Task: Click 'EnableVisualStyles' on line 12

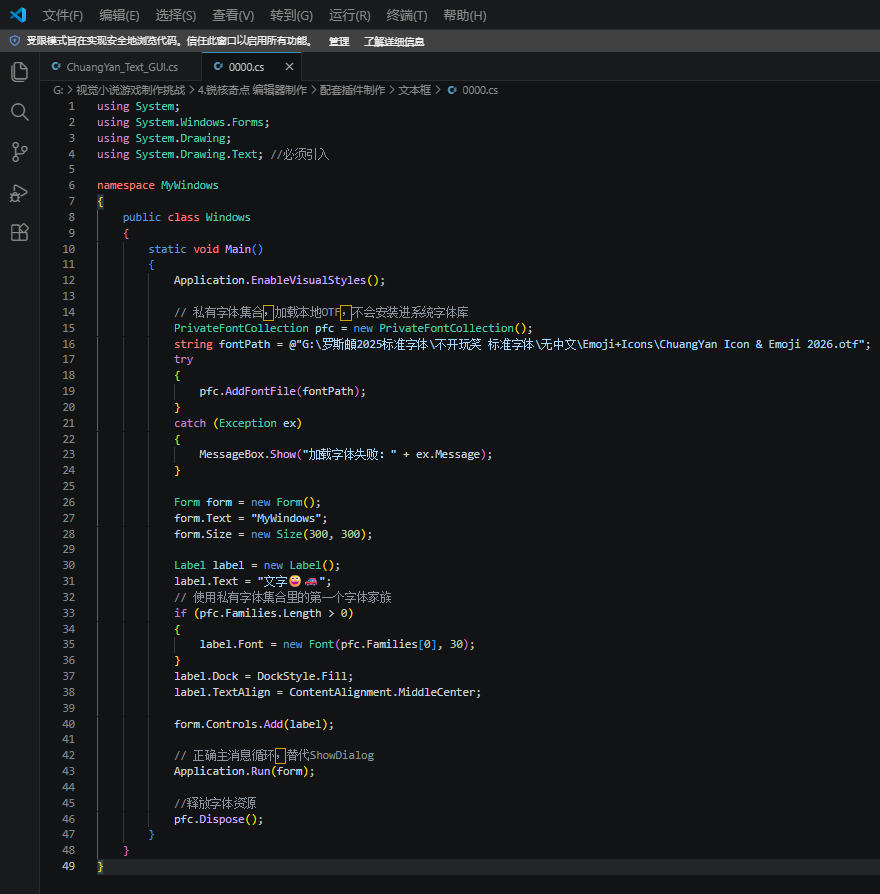Action: 309,280
